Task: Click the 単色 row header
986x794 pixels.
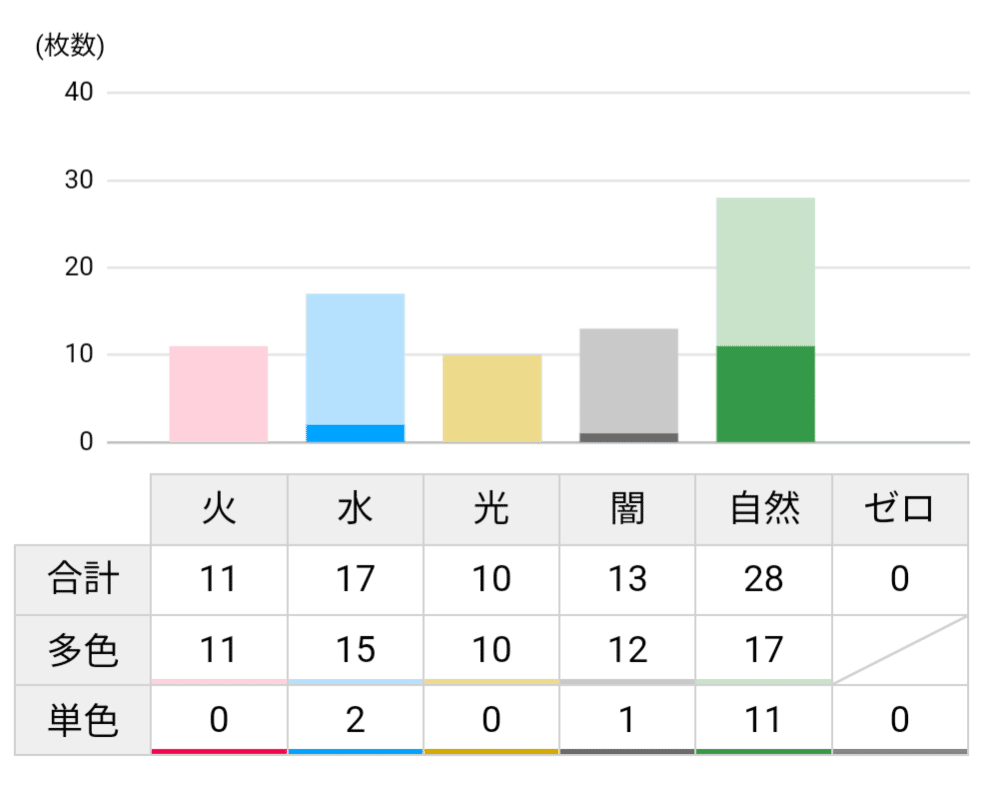Action: point(83,720)
